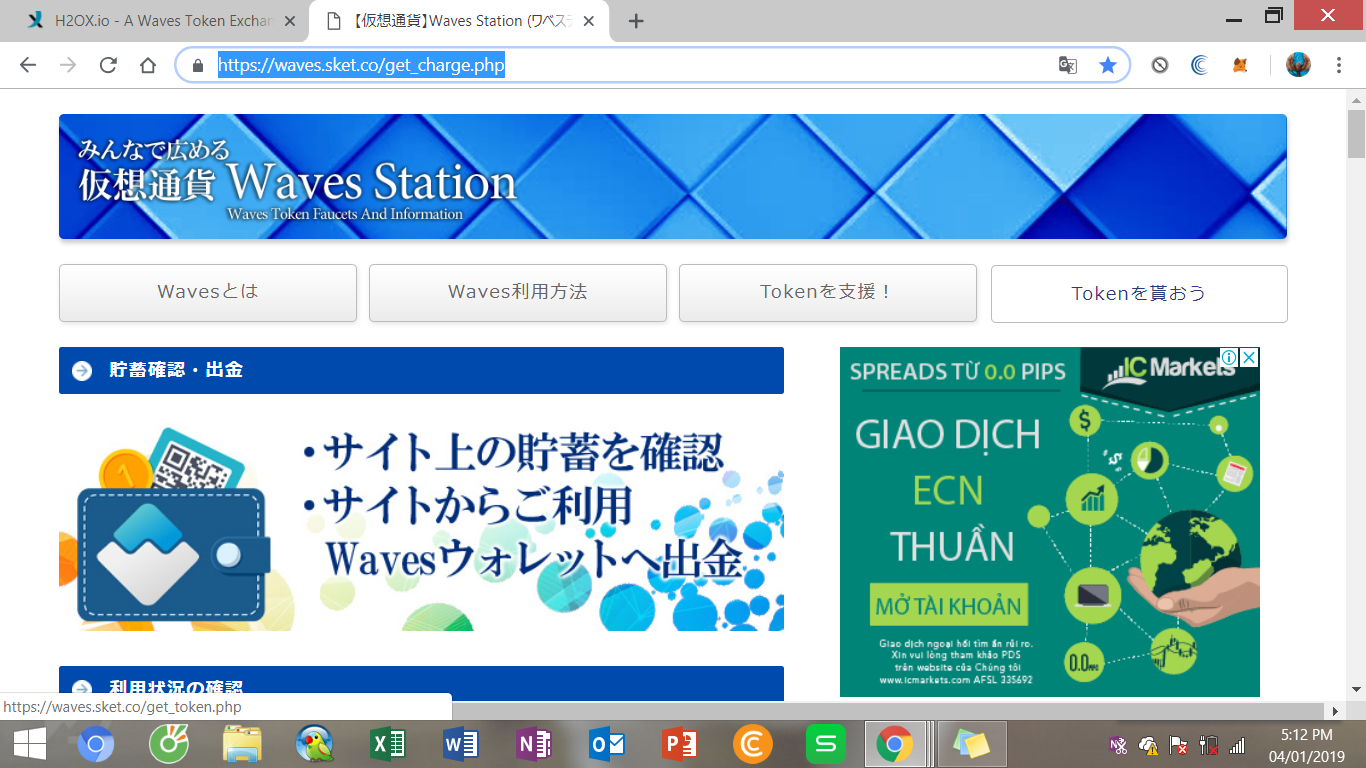This screenshot has height=768, width=1366.
Task: Open the Chrome three-dot menu
Action: (1338, 64)
